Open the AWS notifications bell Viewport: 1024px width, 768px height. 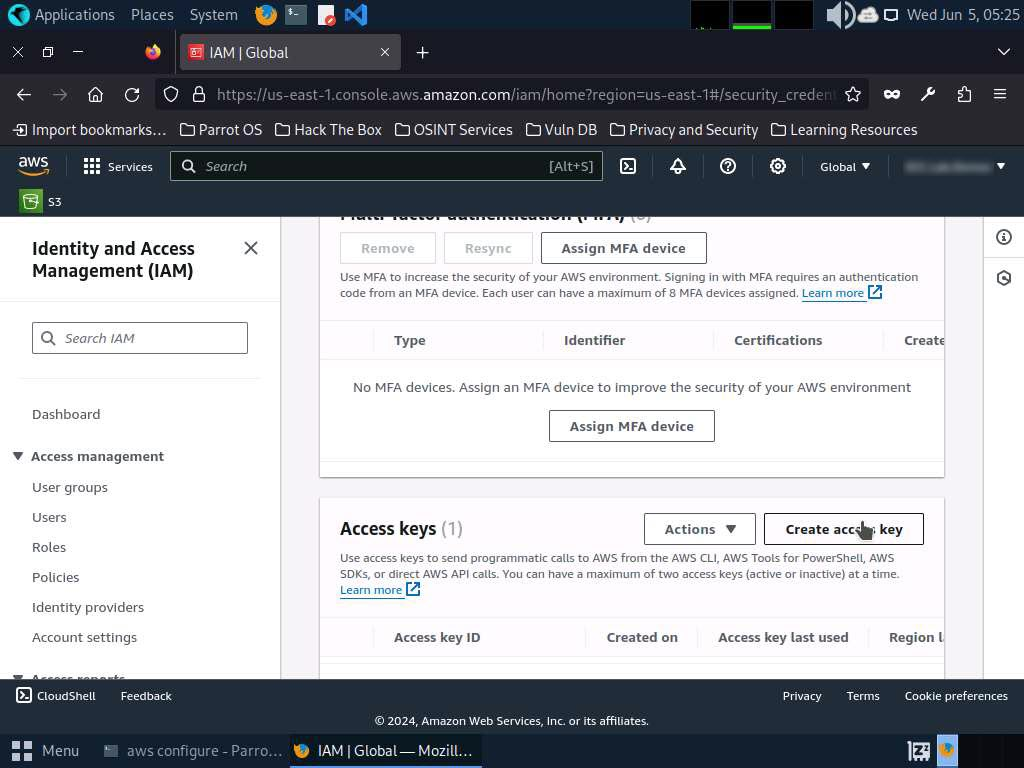click(678, 167)
